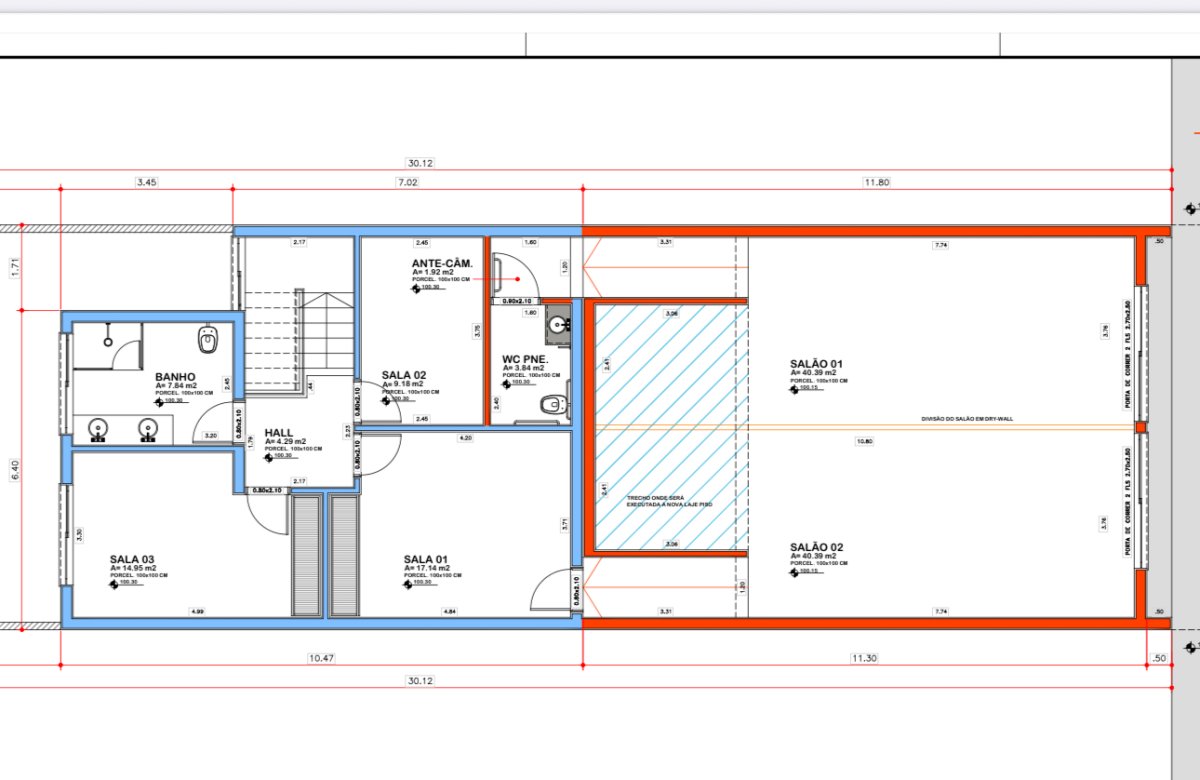Viewport: 1200px width, 780px height.
Task: Click the SALA 02 room label
Action: pyautogui.click(x=404, y=375)
